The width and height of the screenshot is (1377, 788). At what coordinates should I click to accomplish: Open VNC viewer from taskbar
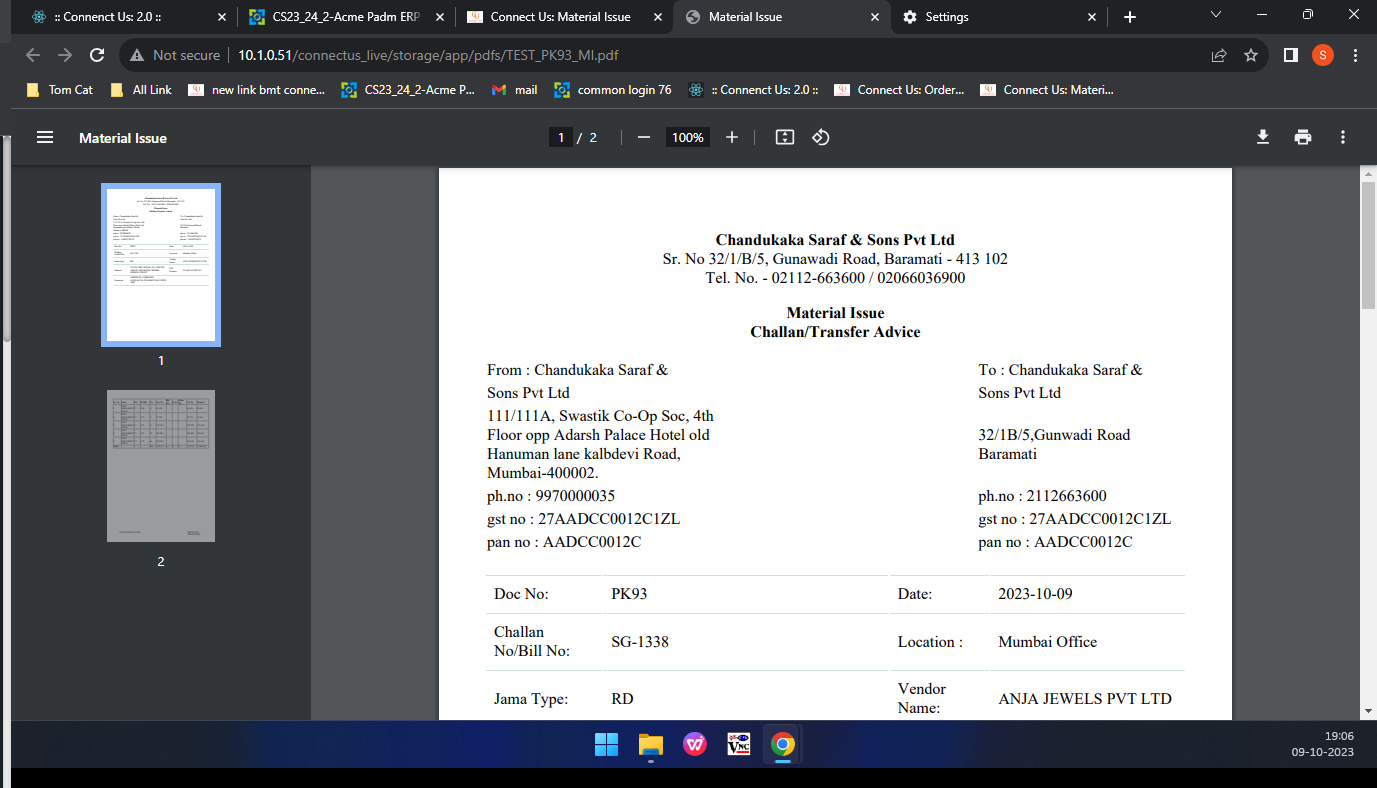pyautogui.click(x=739, y=744)
